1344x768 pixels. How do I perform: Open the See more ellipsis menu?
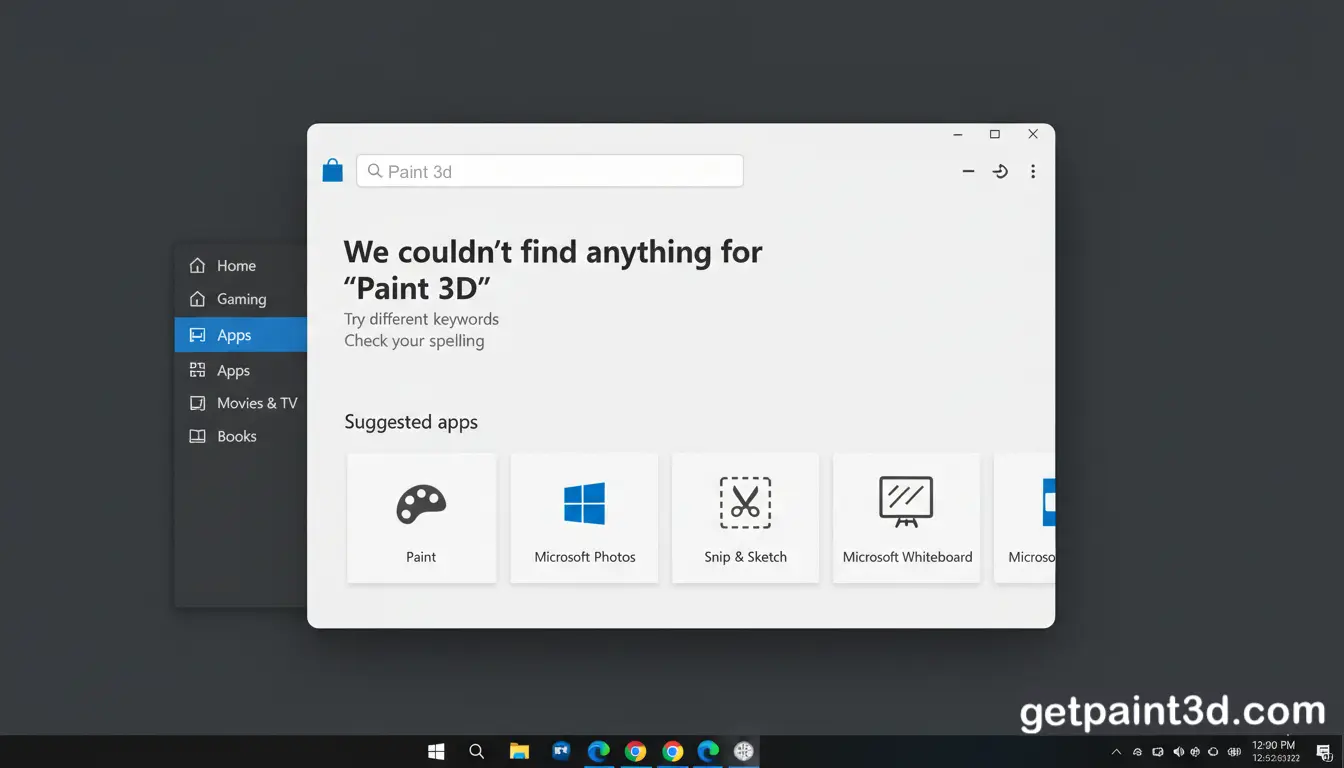tap(1033, 171)
